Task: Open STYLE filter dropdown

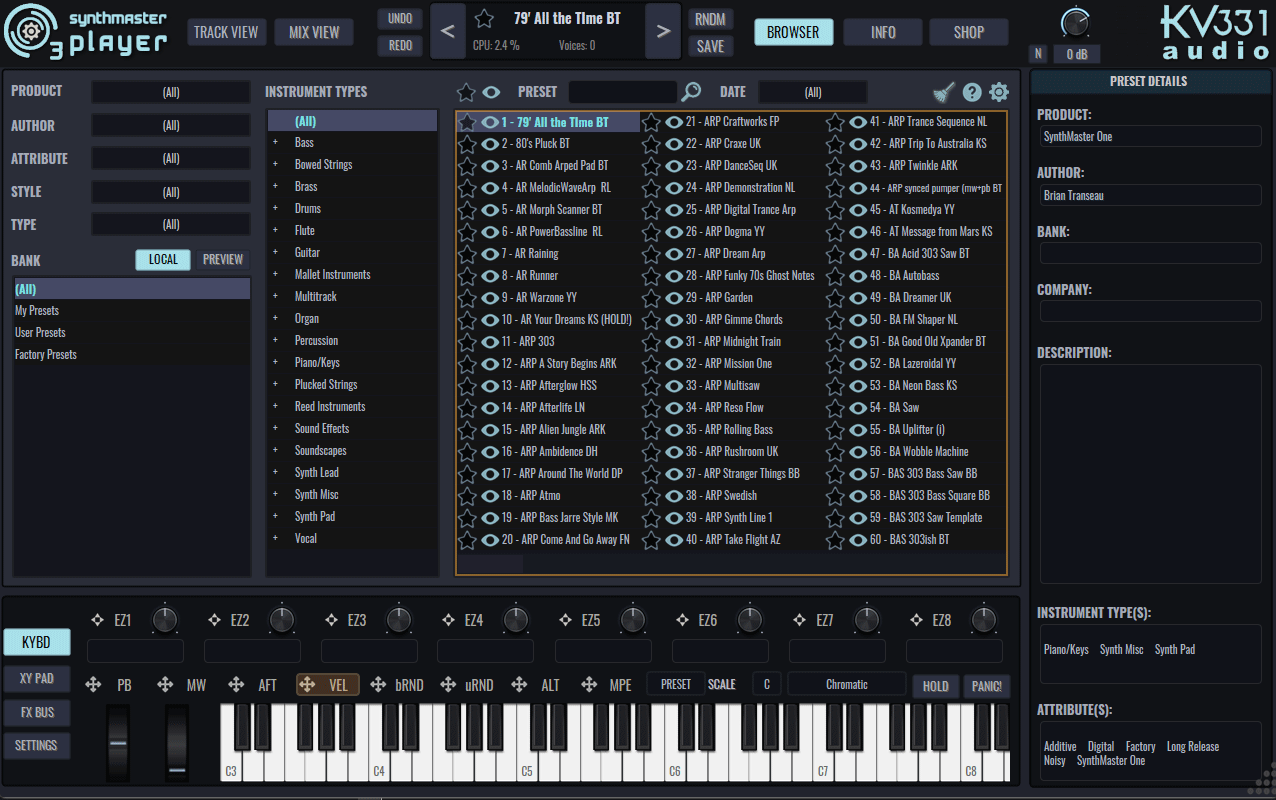Action: point(171,192)
